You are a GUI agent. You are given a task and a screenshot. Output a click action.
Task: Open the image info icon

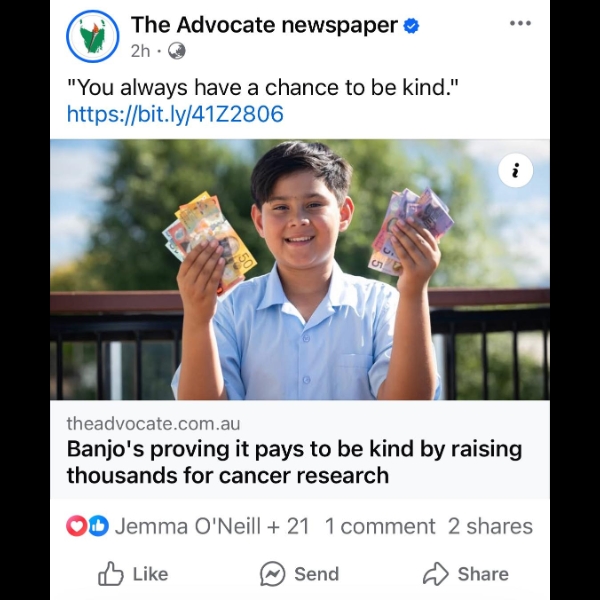pos(515,170)
